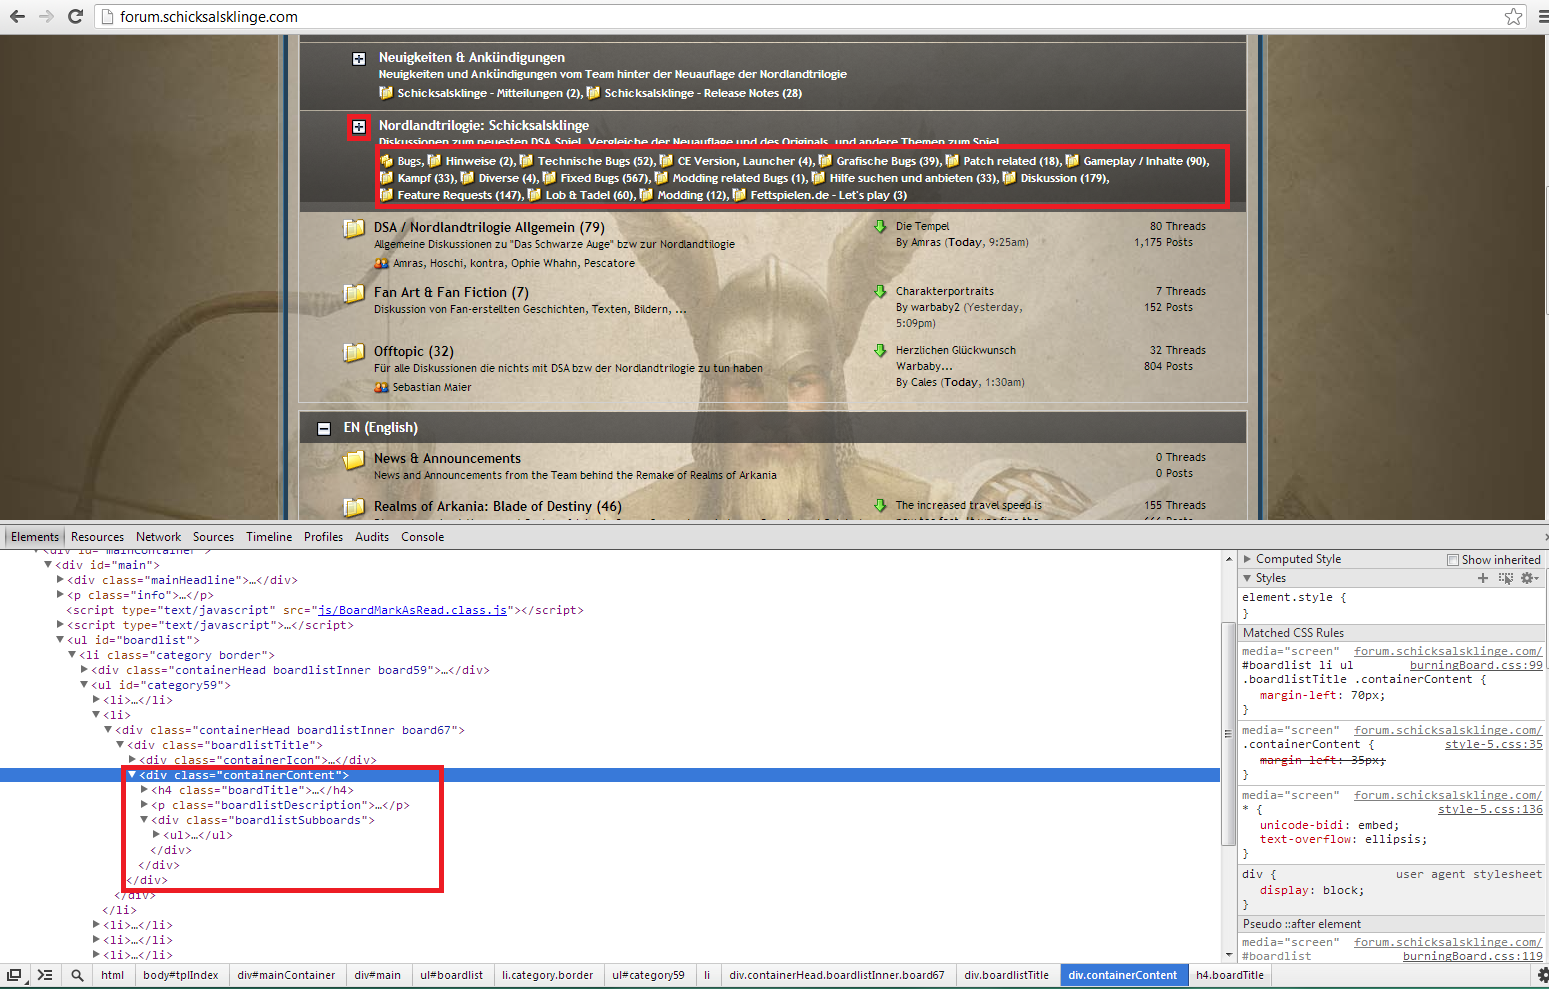Open Feature Requests (147) subboard link
The height and width of the screenshot is (989, 1549).
click(459, 195)
